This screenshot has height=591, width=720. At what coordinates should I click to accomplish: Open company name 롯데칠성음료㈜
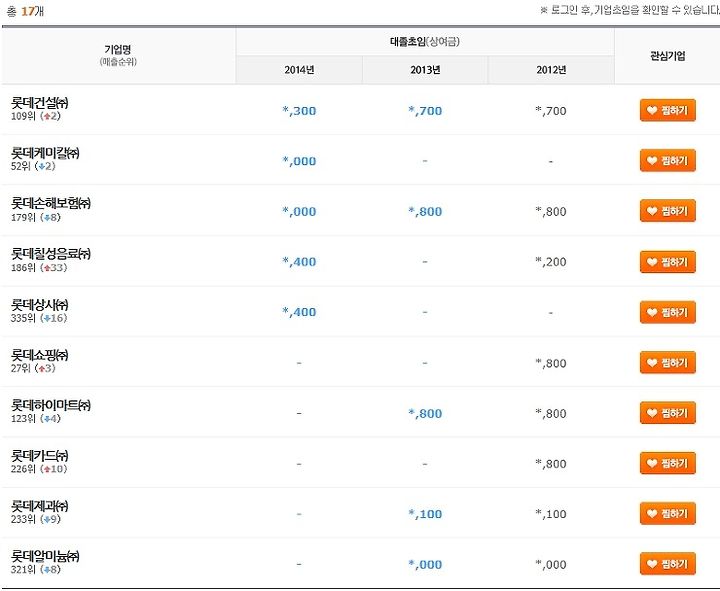pos(51,253)
